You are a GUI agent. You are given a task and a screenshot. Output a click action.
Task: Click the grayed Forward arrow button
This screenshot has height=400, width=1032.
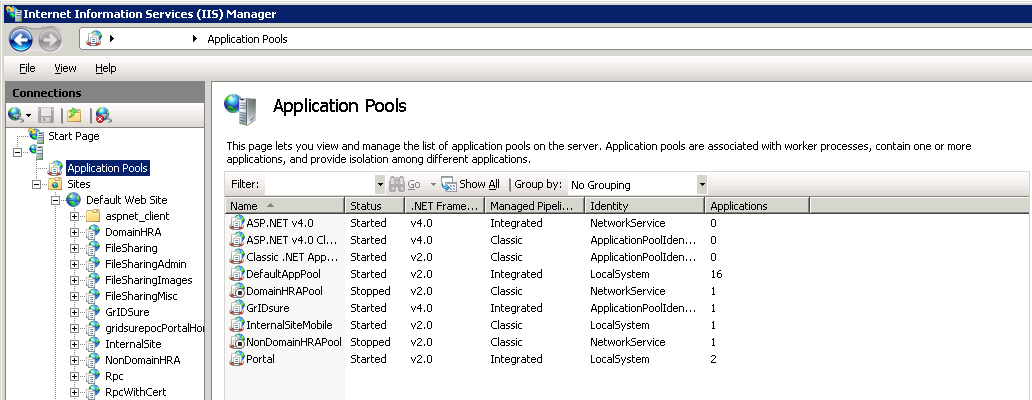tap(49, 40)
